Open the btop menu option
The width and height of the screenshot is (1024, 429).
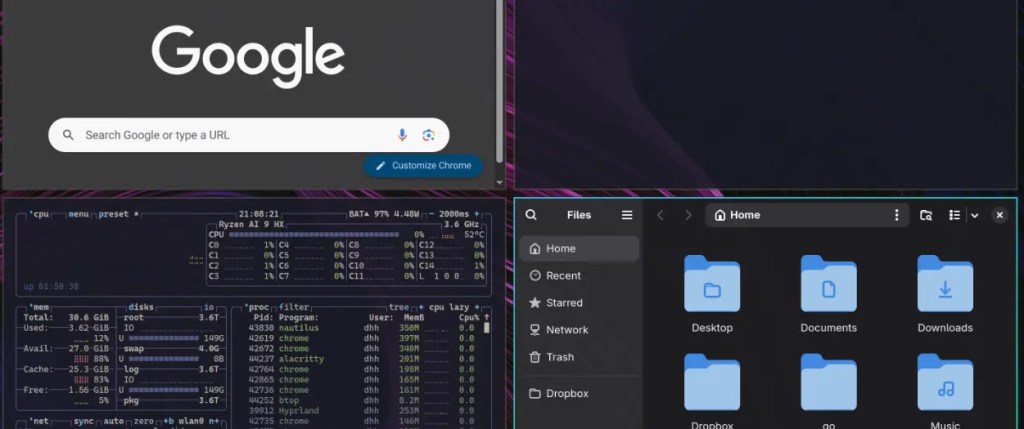(x=78, y=214)
